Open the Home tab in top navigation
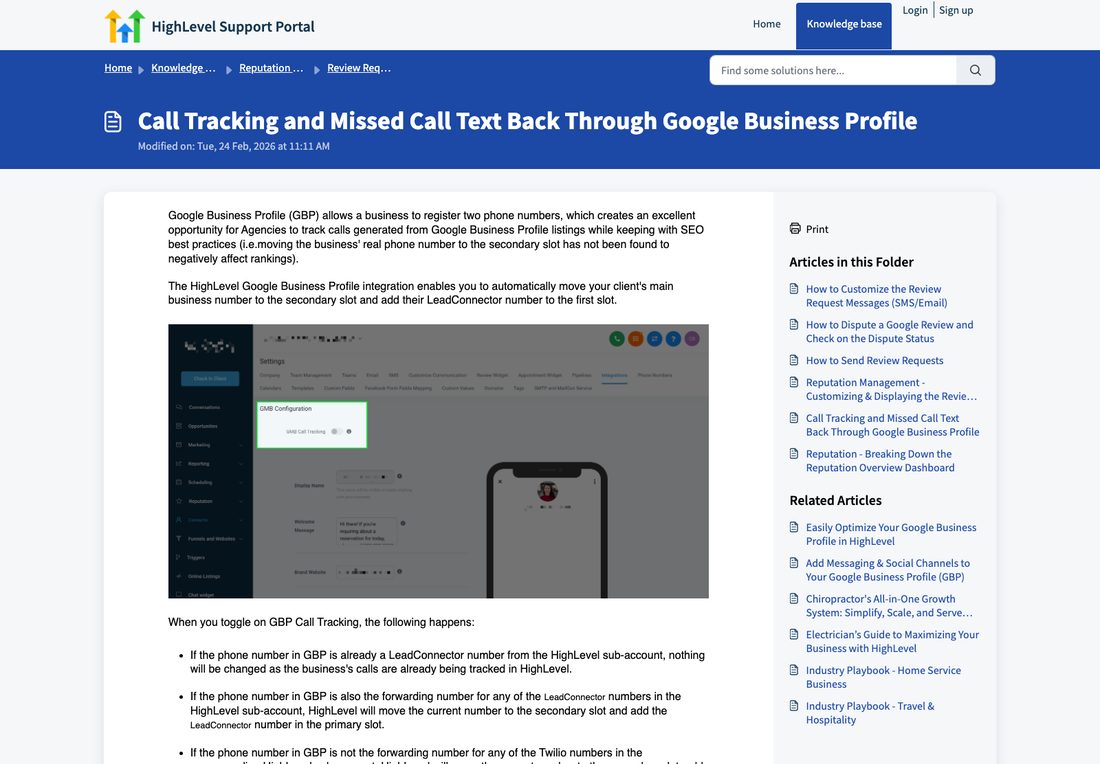 [x=767, y=24]
